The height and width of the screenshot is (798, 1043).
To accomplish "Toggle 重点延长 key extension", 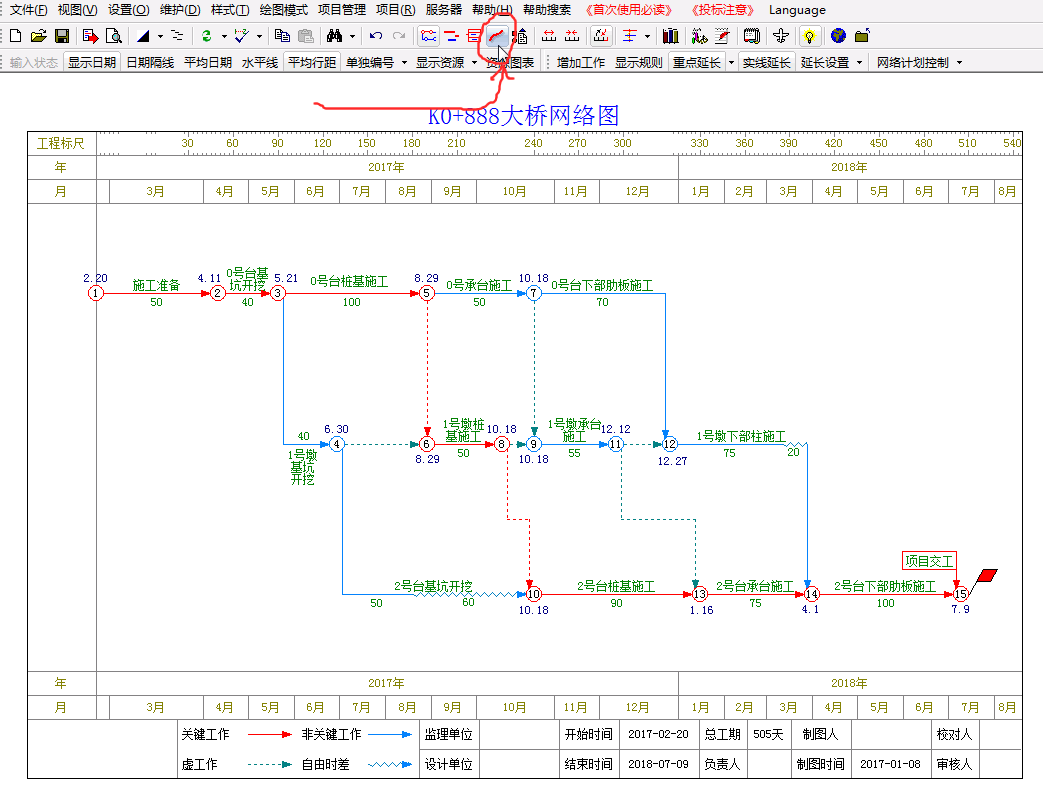I will (x=696, y=63).
